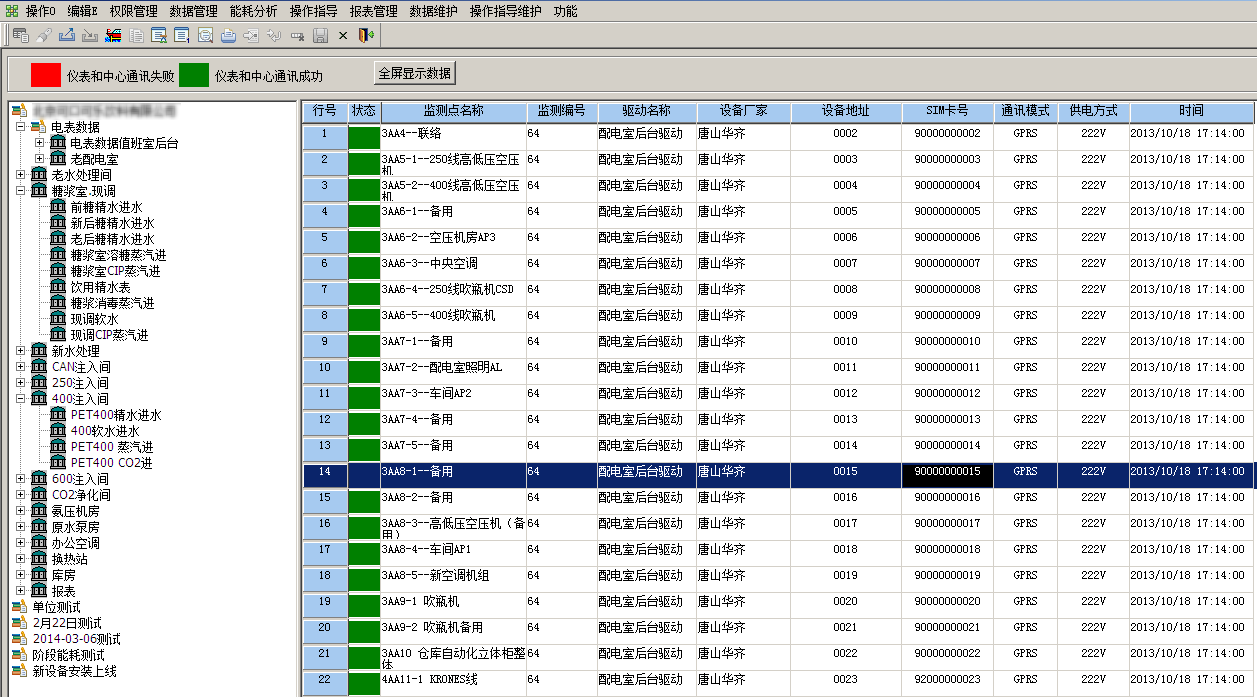
Task: Click the import downward-arrow toolbar icon
Action: (91, 36)
